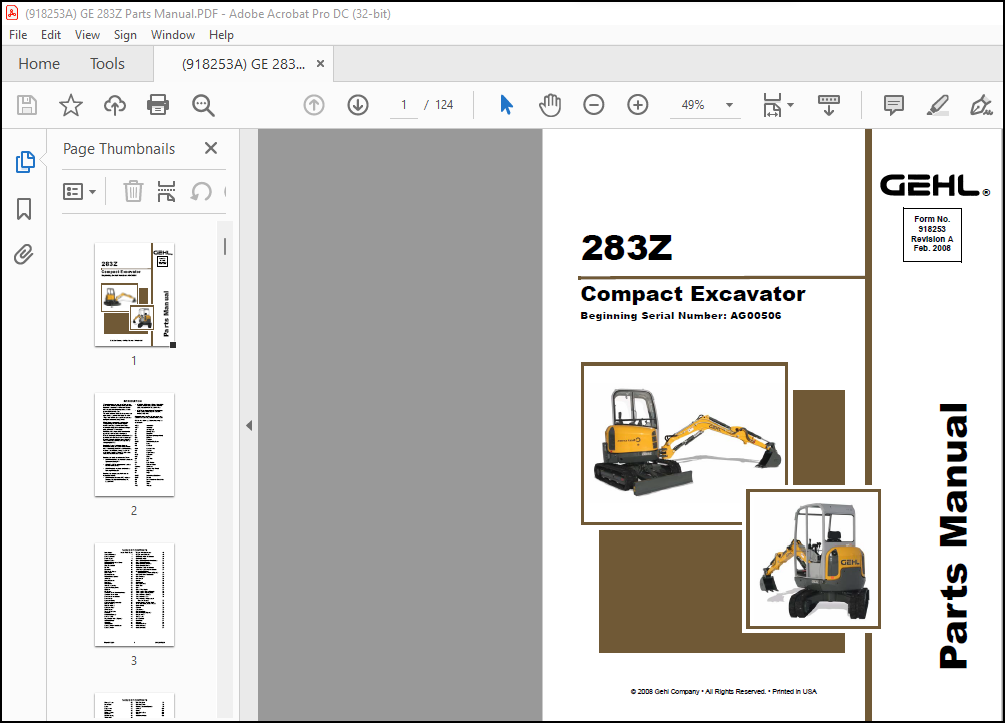Open the Edit menu
Viewport: 1005px width, 723px height.
click(x=51, y=35)
